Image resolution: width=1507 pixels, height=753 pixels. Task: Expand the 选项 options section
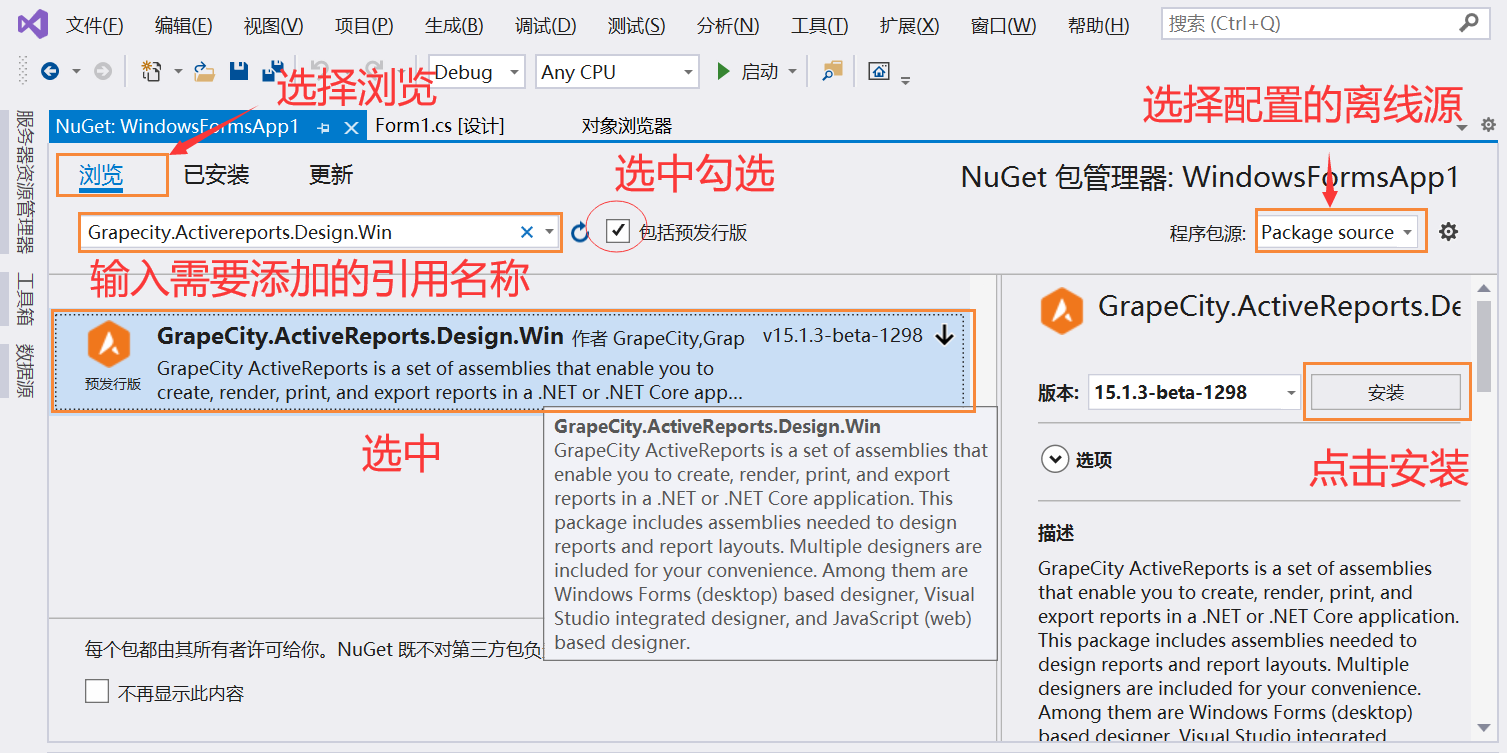tap(1054, 460)
